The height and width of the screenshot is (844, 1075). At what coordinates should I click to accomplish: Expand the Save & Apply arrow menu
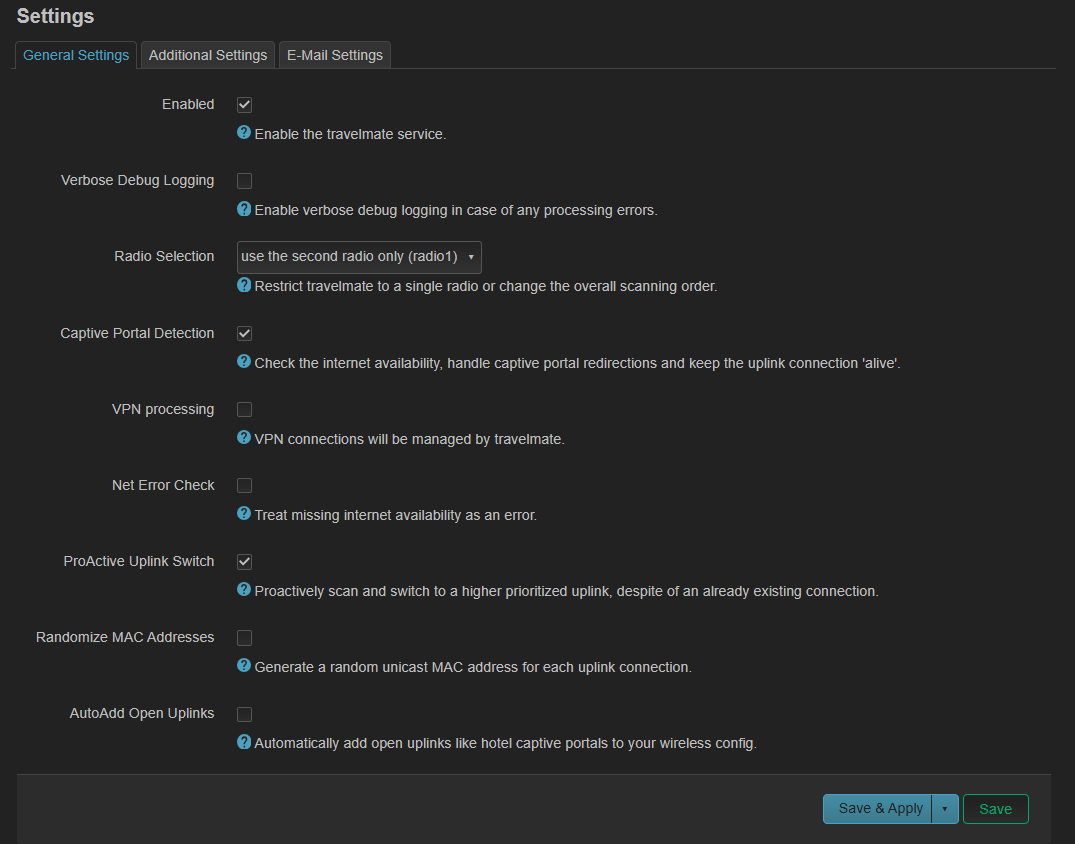945,809
